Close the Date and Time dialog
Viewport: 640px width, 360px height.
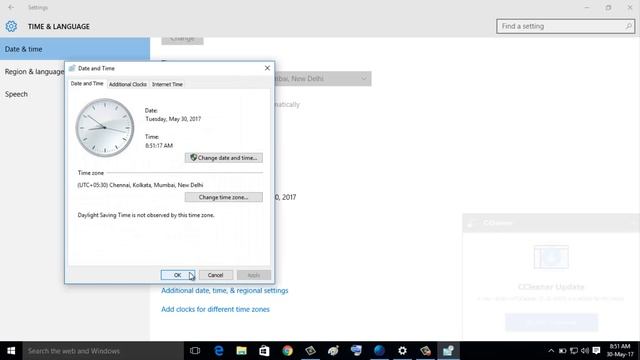(x=267, y=68)
